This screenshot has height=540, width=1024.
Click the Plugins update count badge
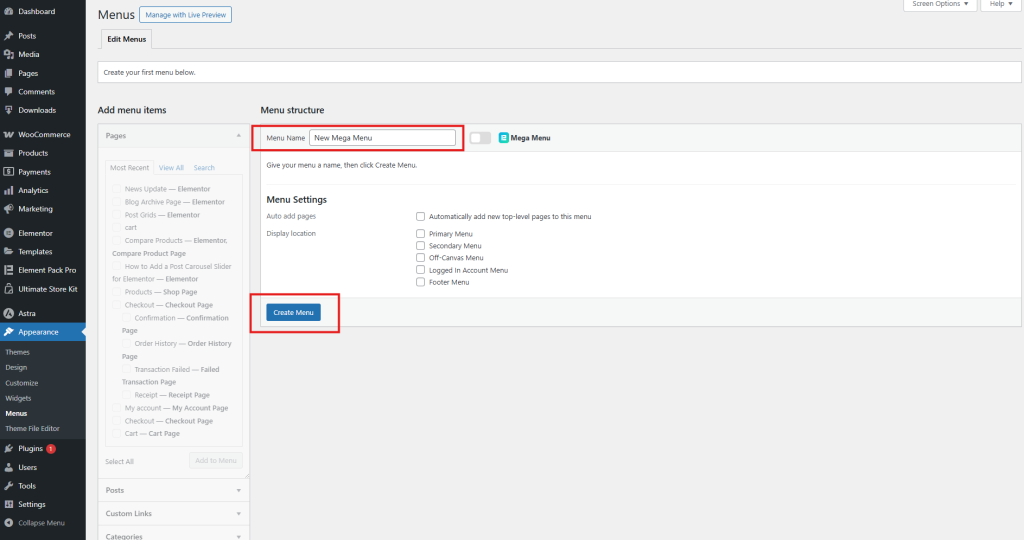51,449
